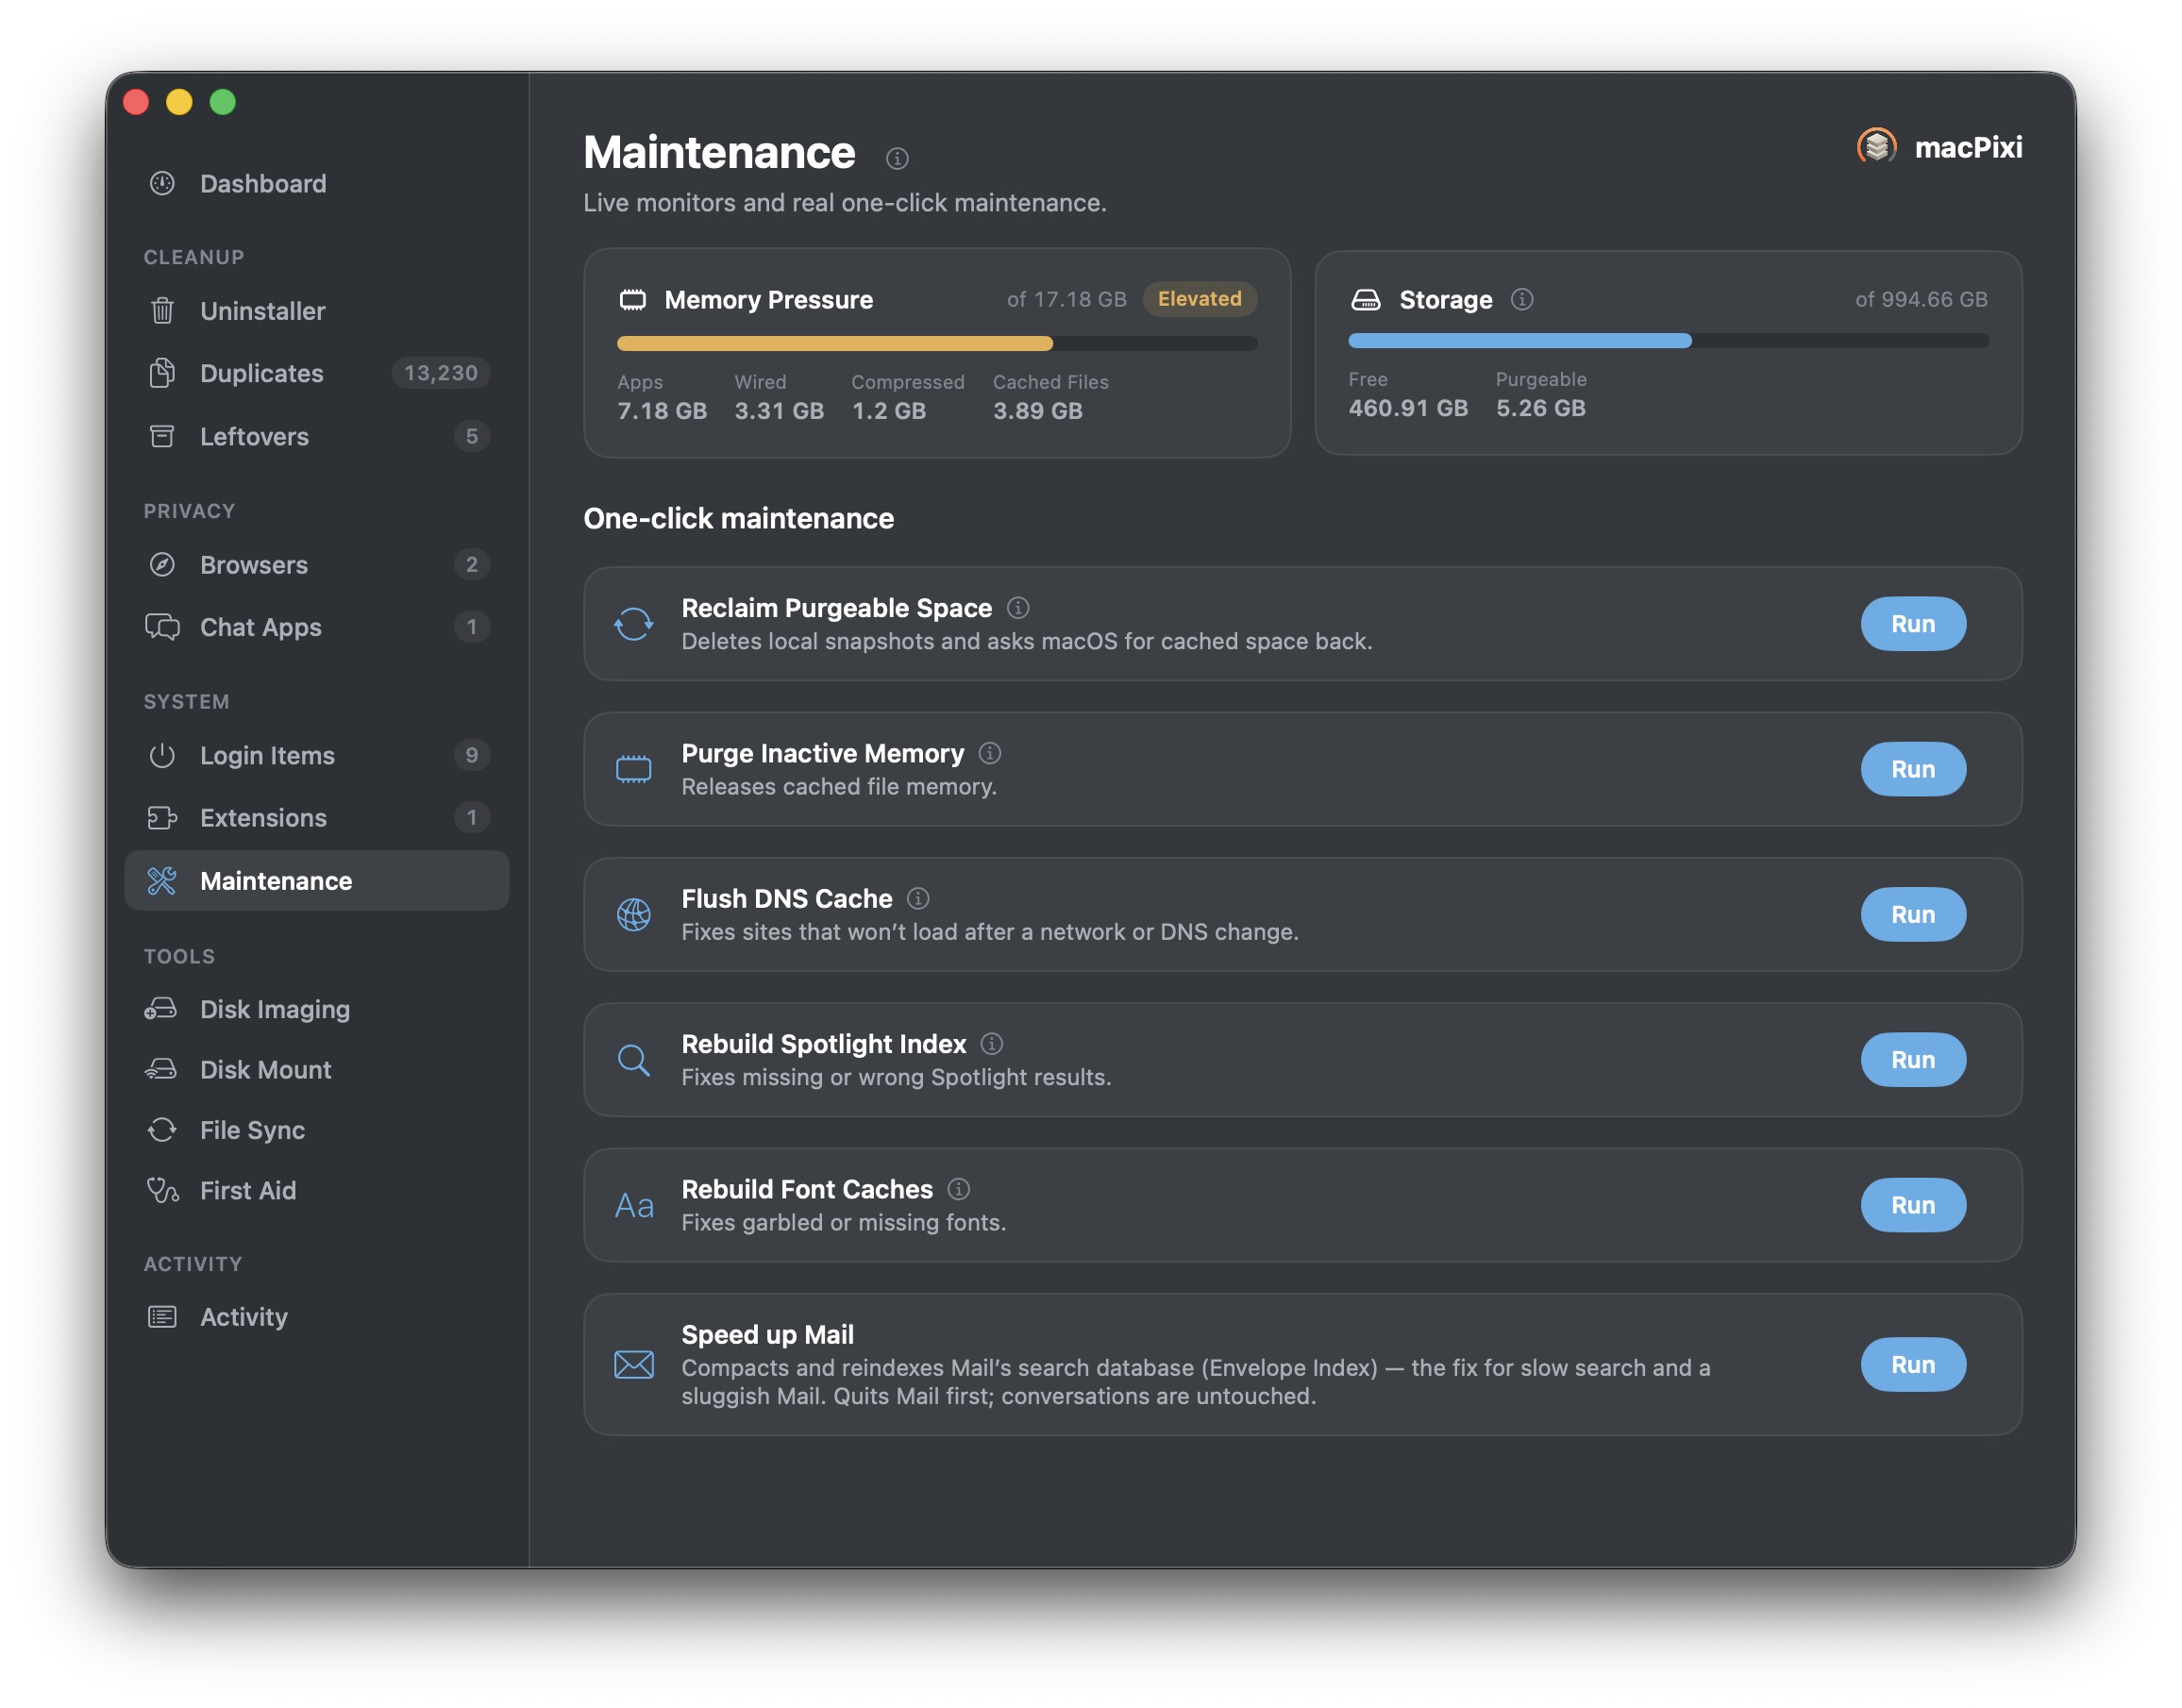This screenshot has height=1708, width=2182.
Task: Click the One-click maintenance heading
Action: click(x=738, y=518)
